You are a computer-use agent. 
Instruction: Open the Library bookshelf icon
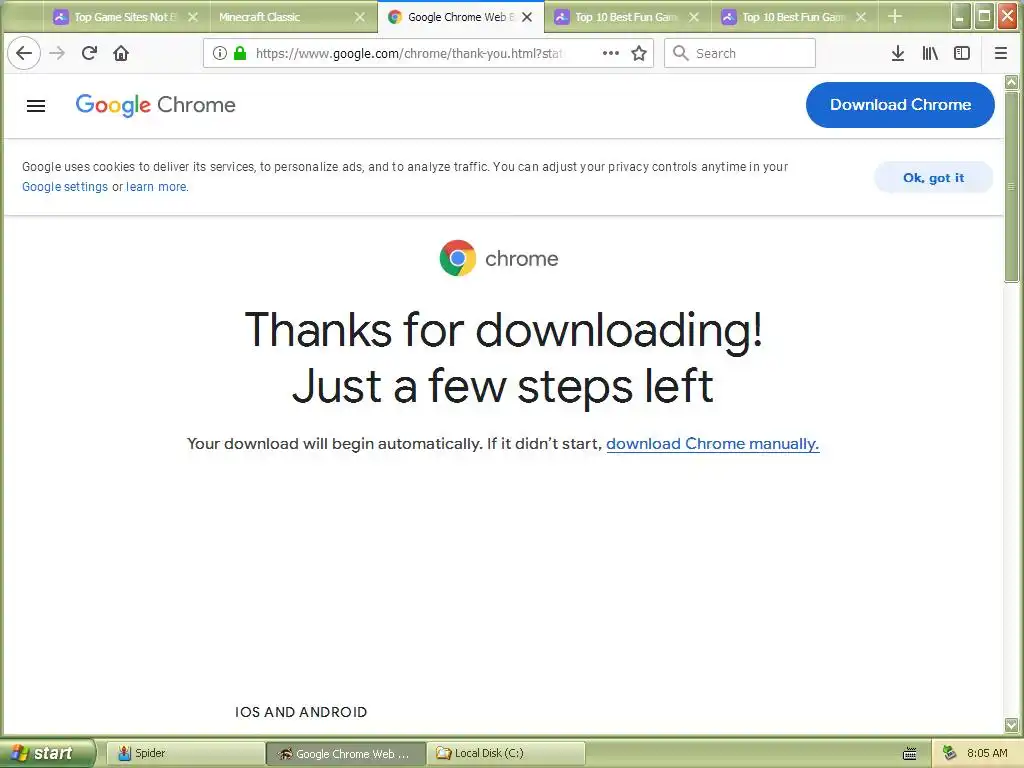[x=930, y=53]
